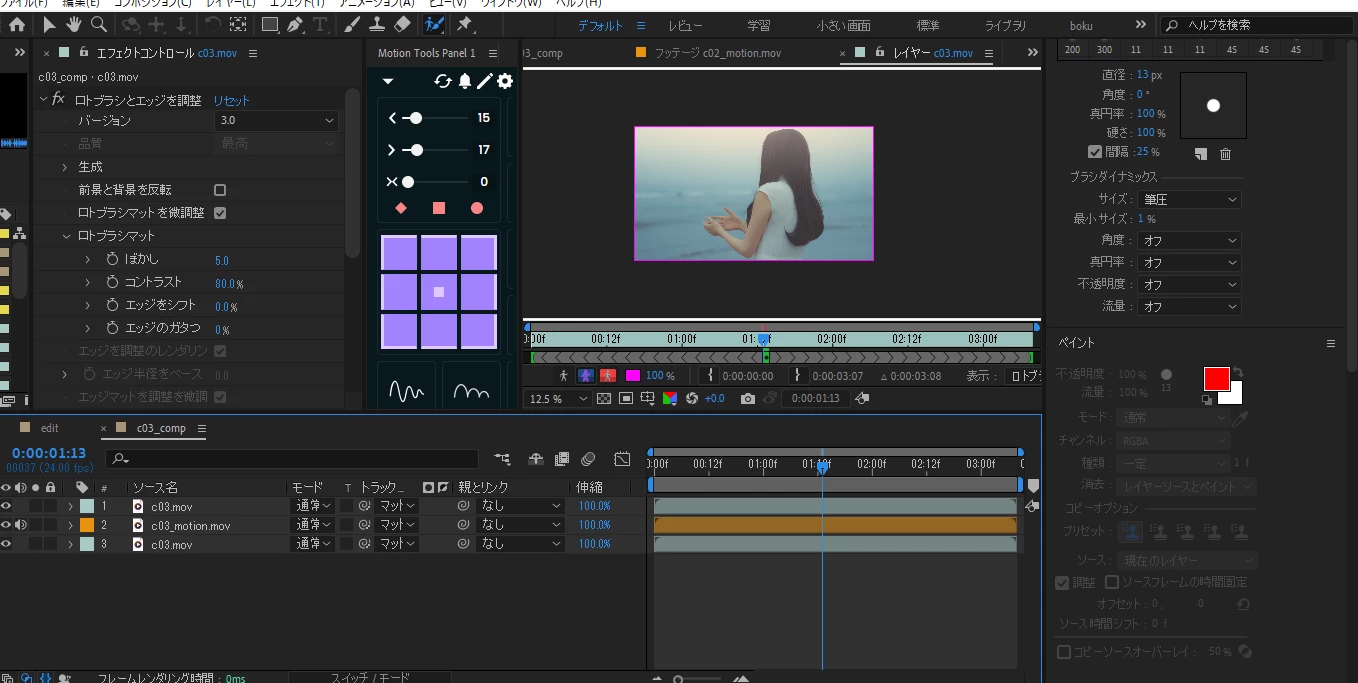Select the Hand tool

pos(74,24)
